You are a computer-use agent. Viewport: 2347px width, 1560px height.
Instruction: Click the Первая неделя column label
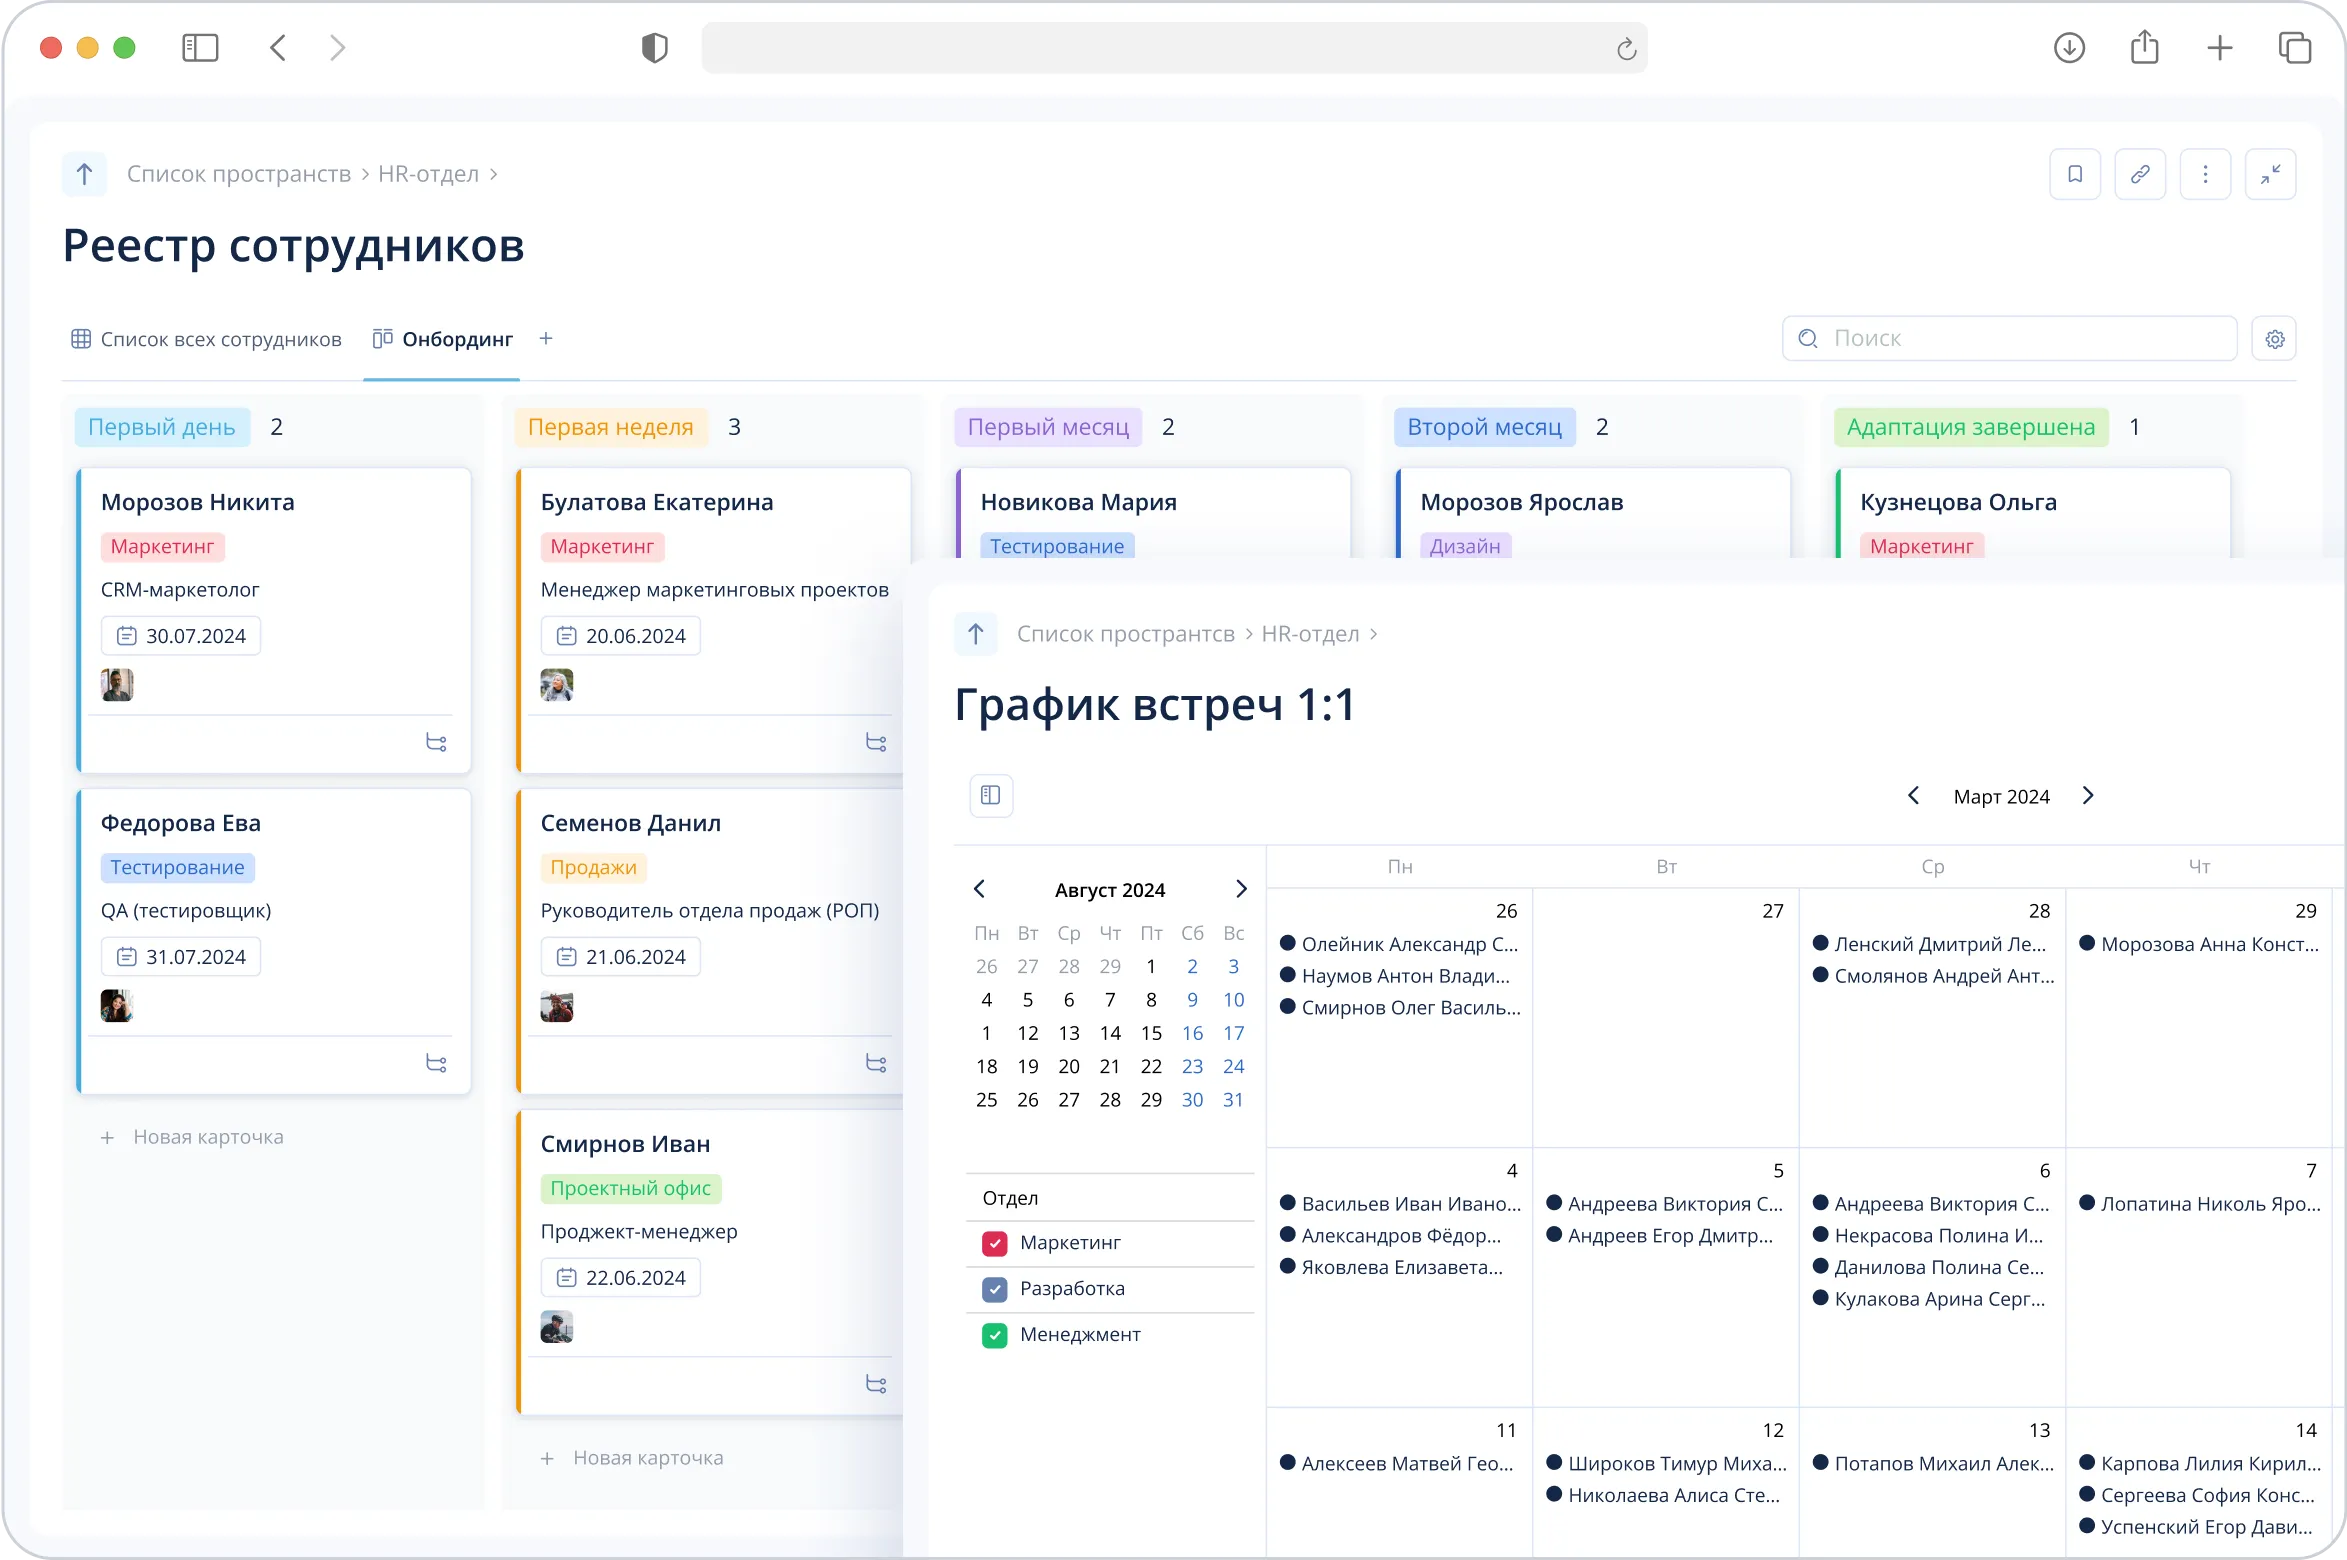pyautogui.click(x=611, y=427)
